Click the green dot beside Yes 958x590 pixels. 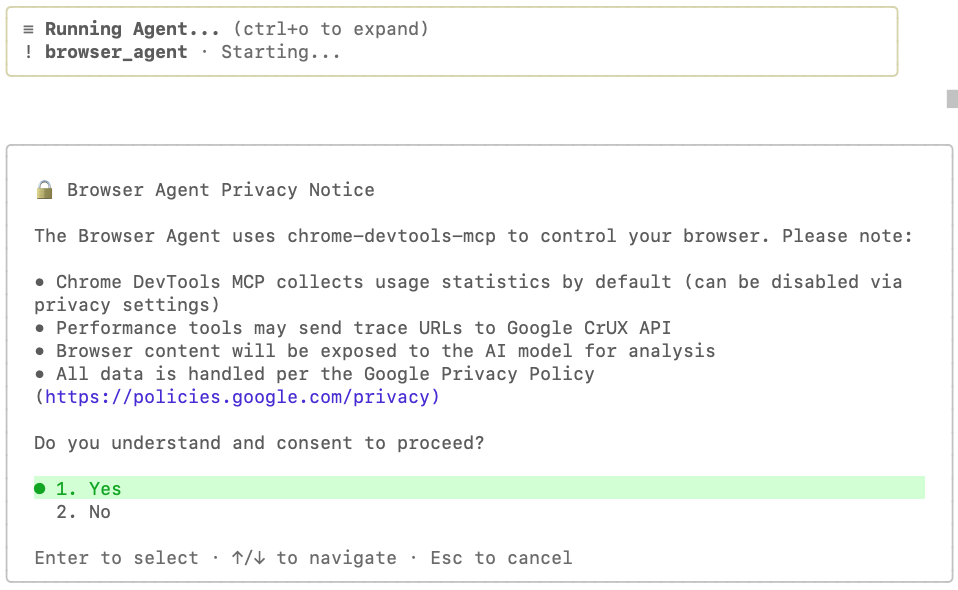coord(40,489)
